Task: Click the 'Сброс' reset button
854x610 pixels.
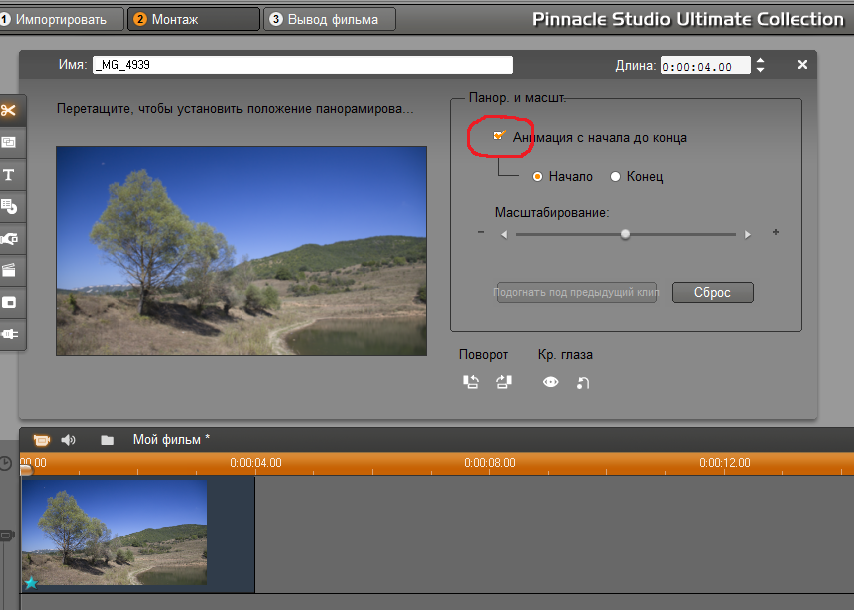Action: coord(712,292)
